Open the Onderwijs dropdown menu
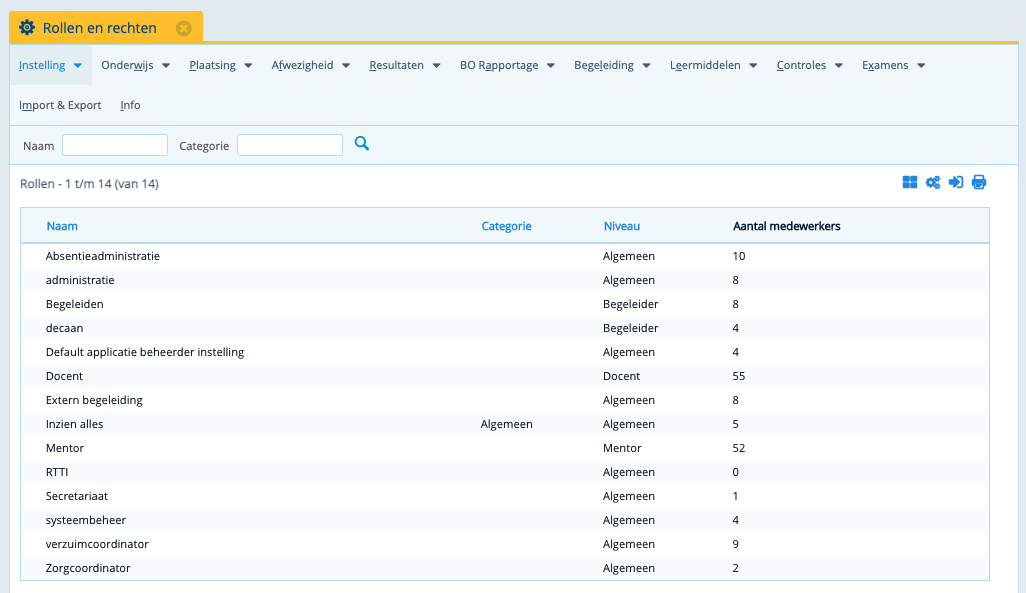 click(x=135, y=65)
